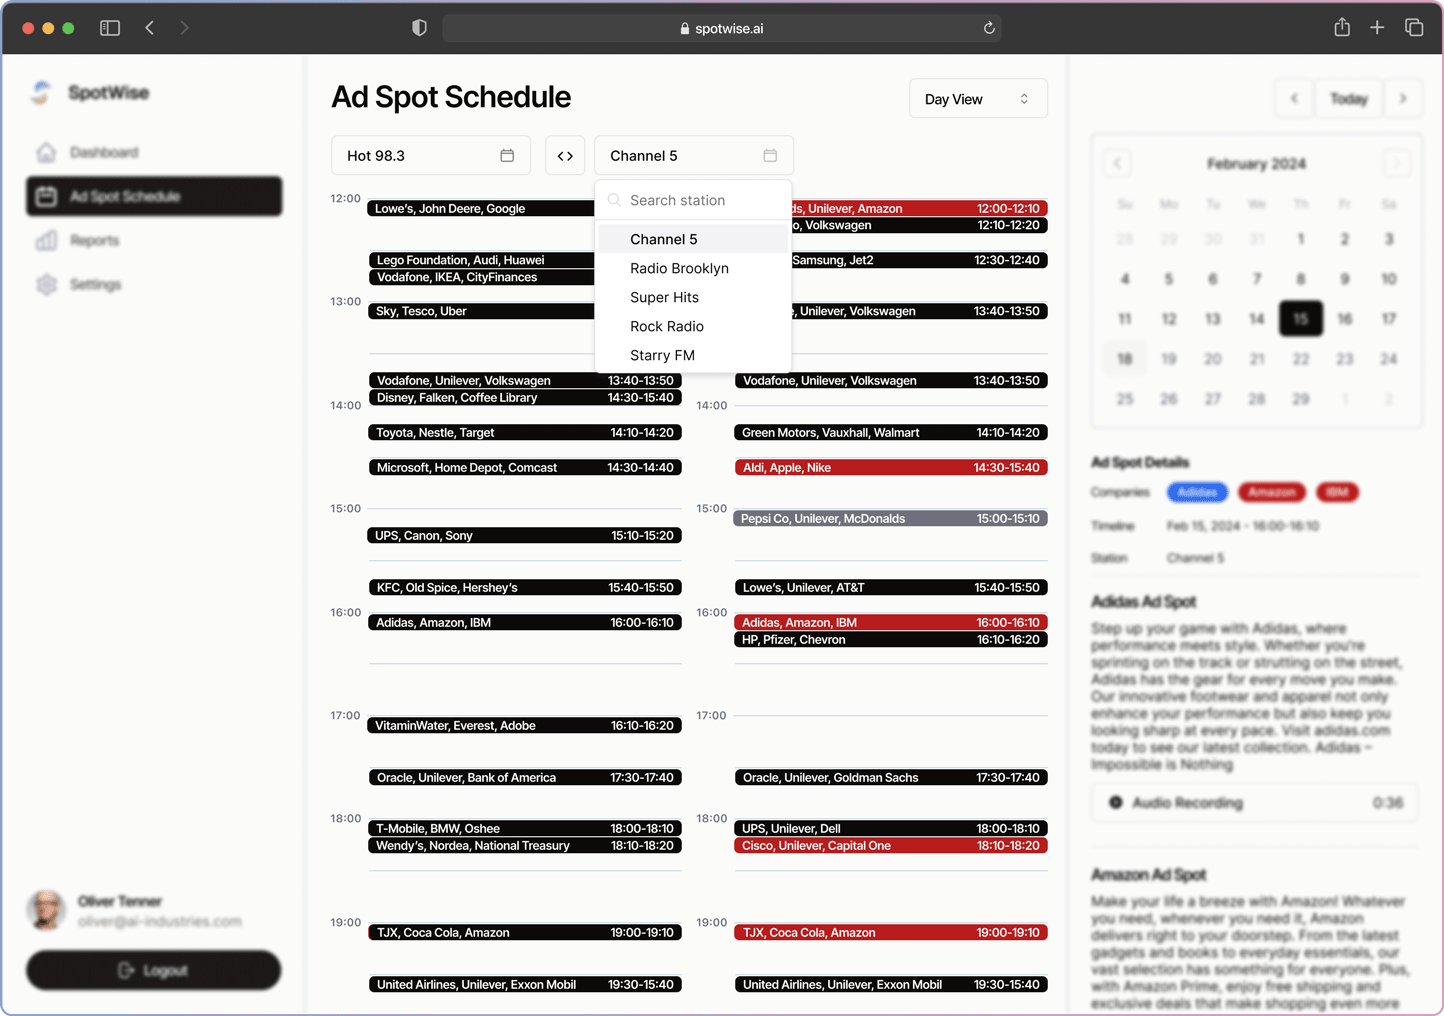Viewport: 1444px width, 1016px height.
Task: Go to next day with right arrow beside Today
Action: pos(1403,98)
